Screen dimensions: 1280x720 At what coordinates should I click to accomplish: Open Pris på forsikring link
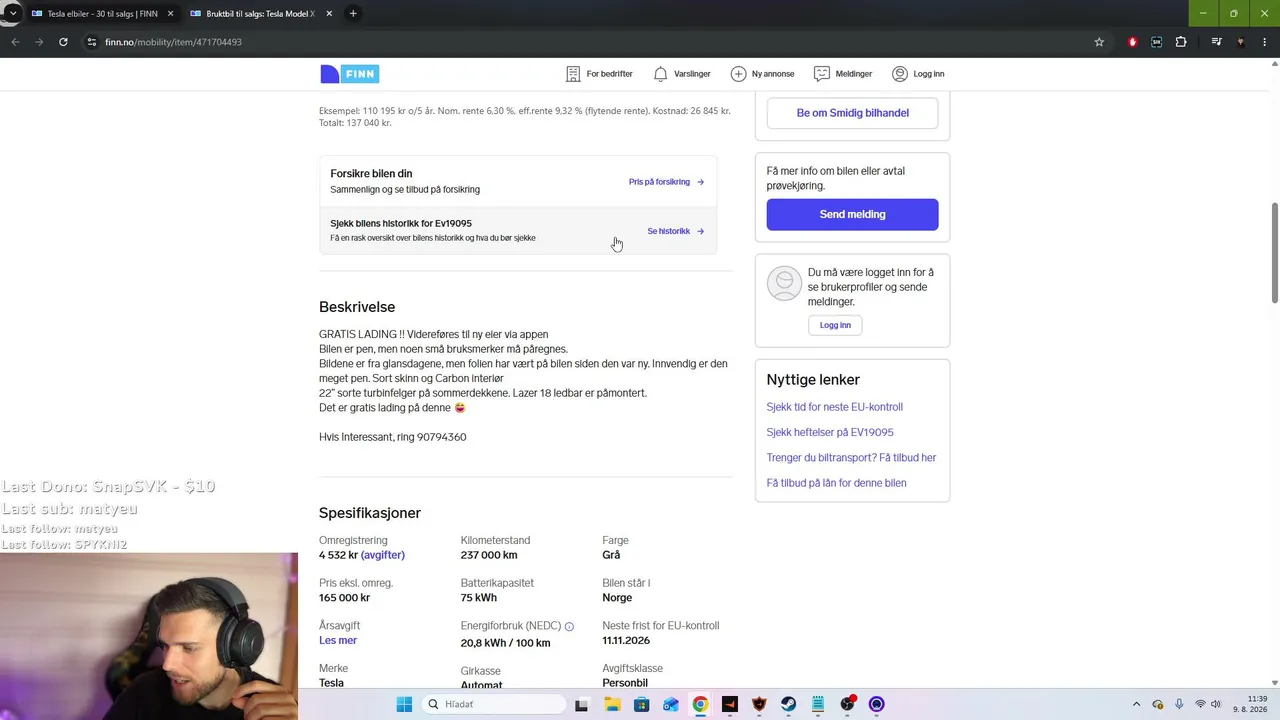(666, 182)
